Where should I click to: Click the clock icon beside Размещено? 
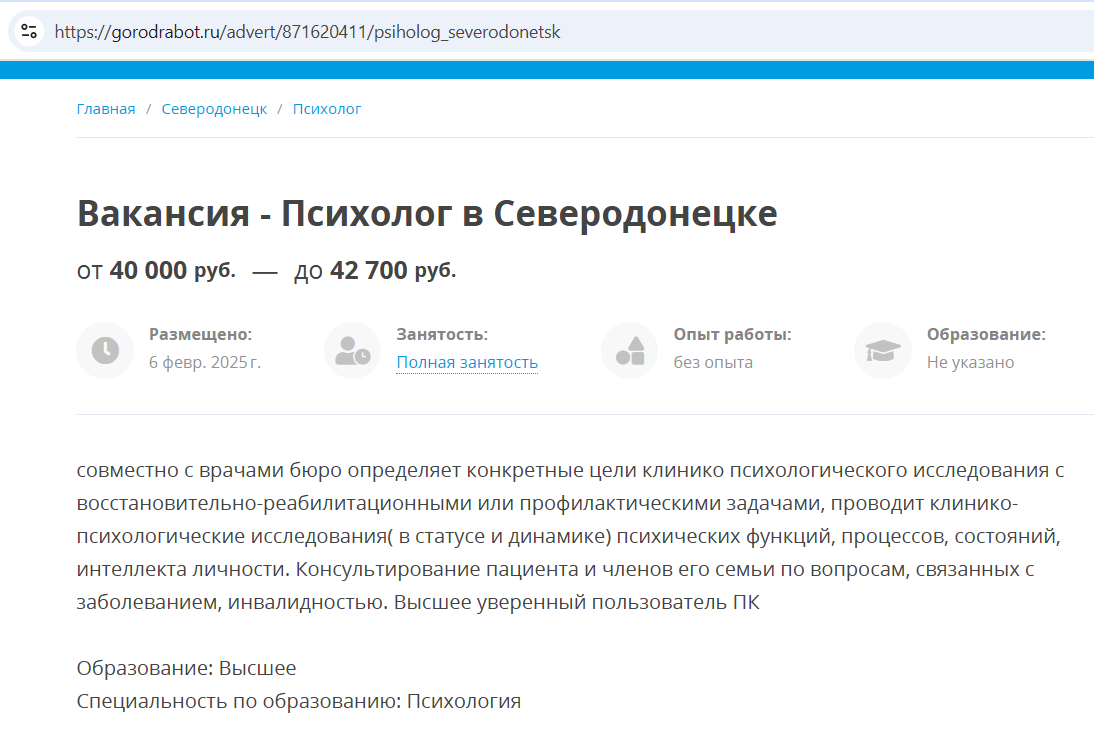[x=105, y=350]
